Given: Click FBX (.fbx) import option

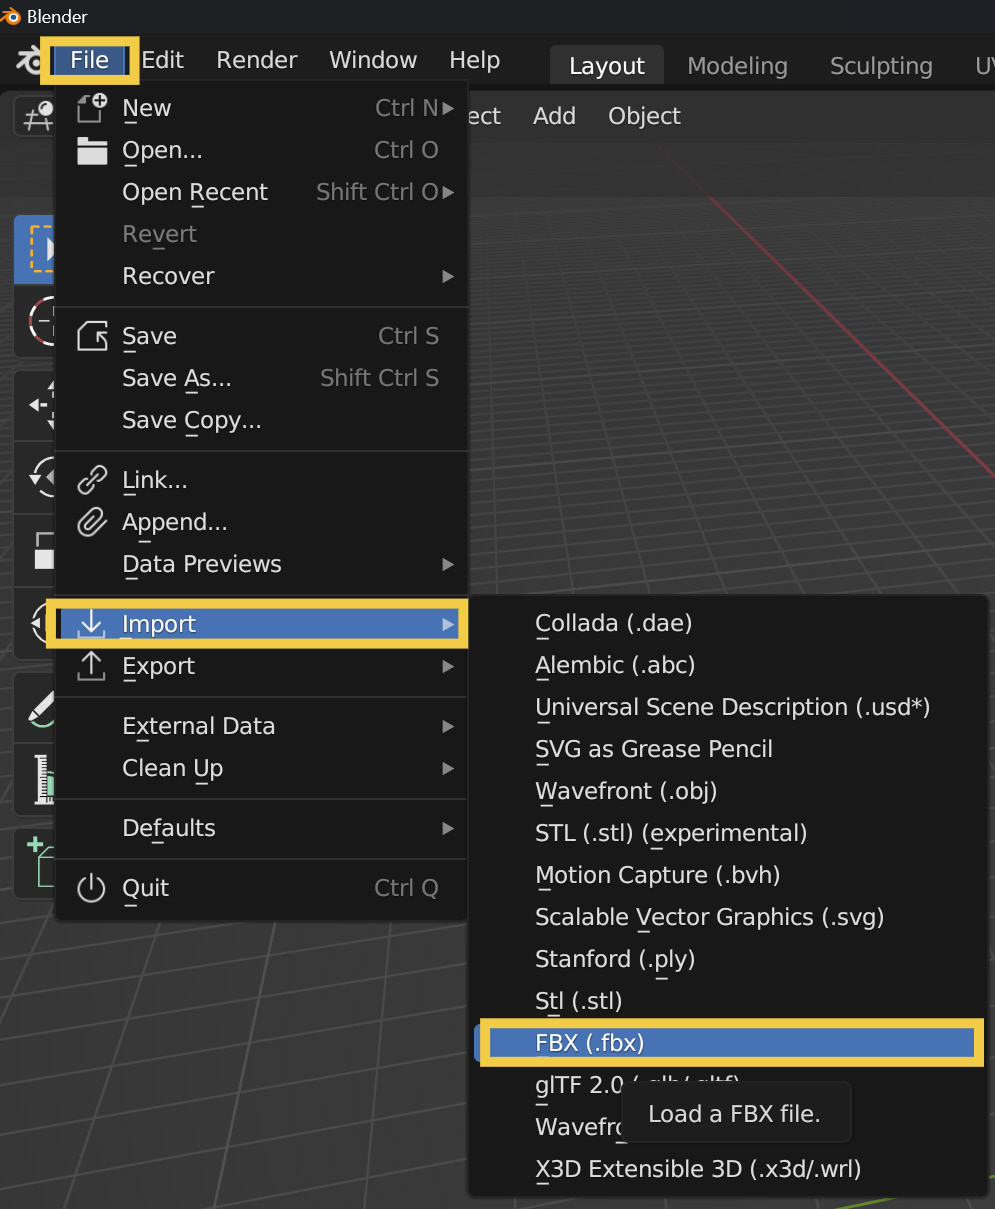Looking at the screenshot, I should (x=727, y=1043).
